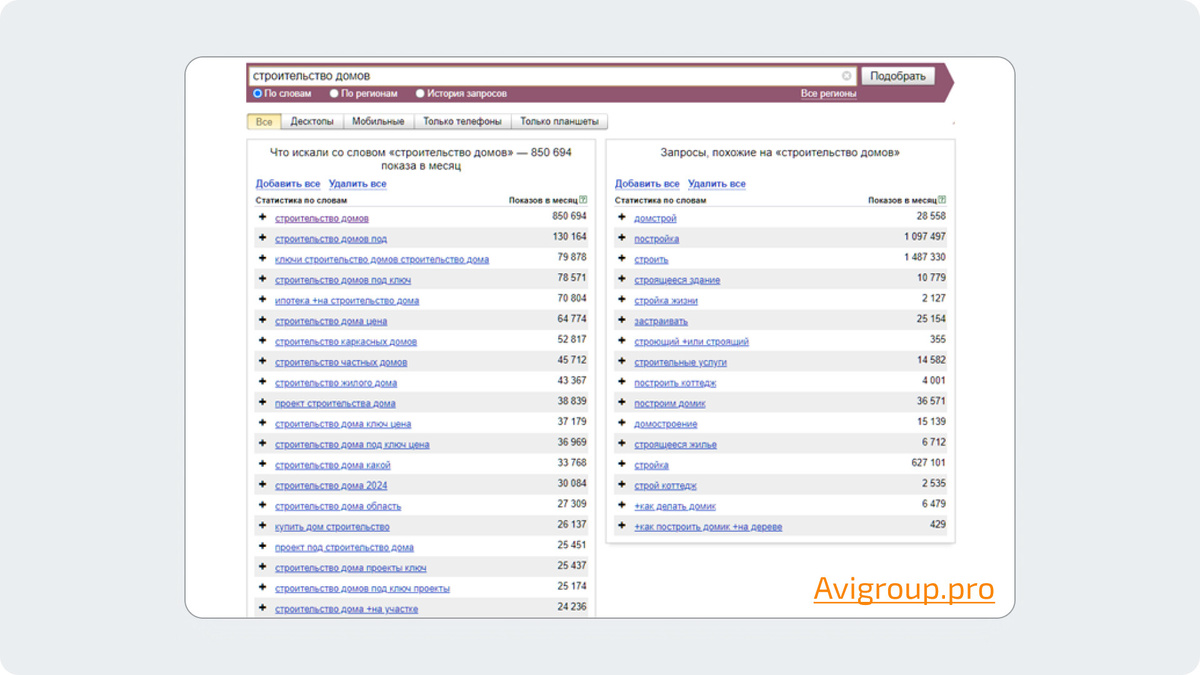Add 'построить коттедж' with its plus icon

pos(622,382)
